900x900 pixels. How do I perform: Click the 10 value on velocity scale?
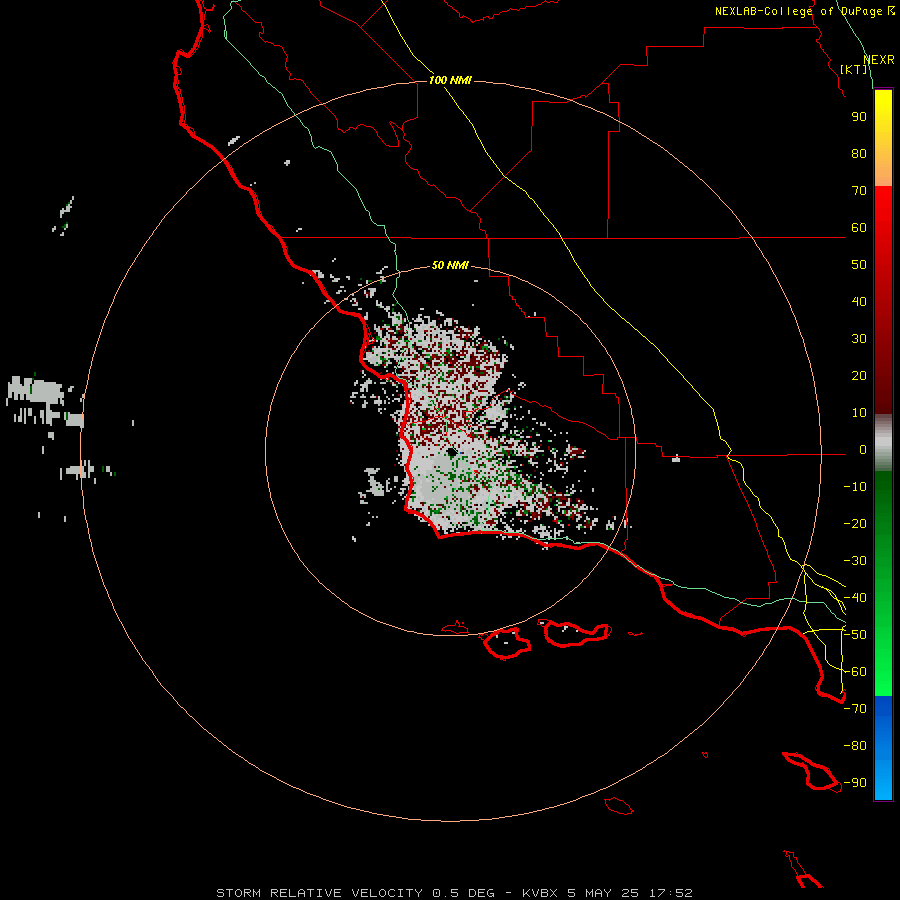tap(859, 413)
